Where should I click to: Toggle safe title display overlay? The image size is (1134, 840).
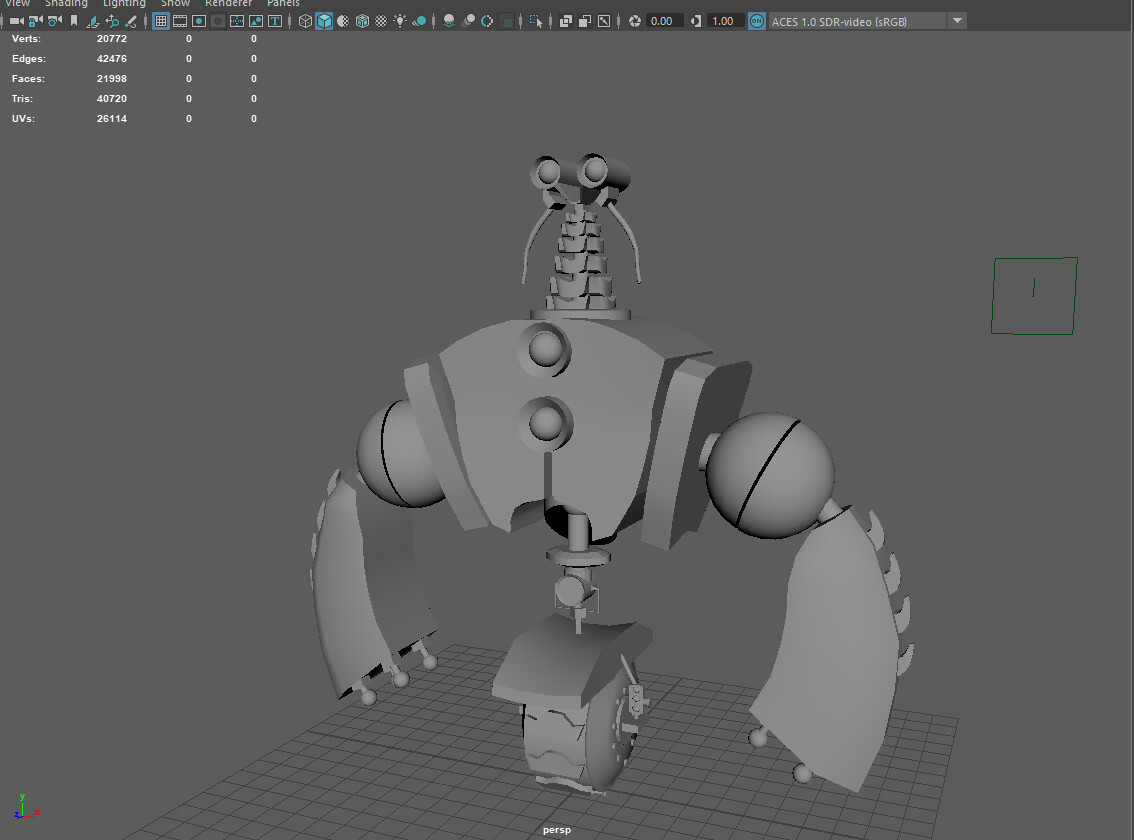(275, 20)
